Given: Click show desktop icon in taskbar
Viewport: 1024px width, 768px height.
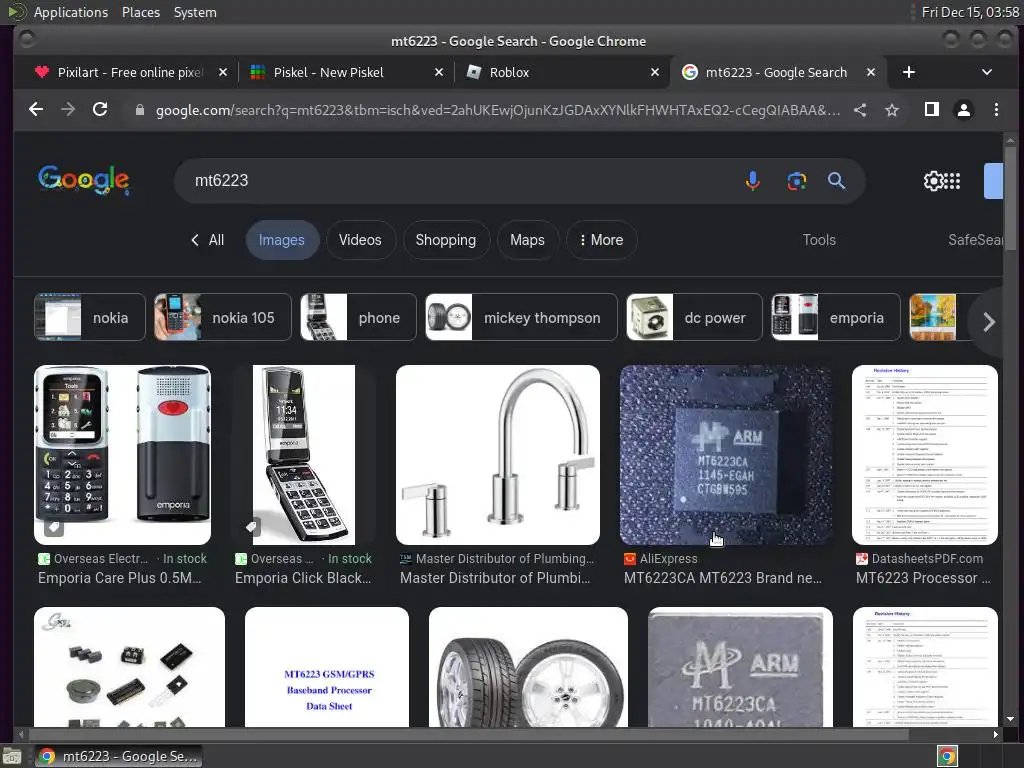Looking at the screenshot, I should pyautogui.click(x=12, y=757).
